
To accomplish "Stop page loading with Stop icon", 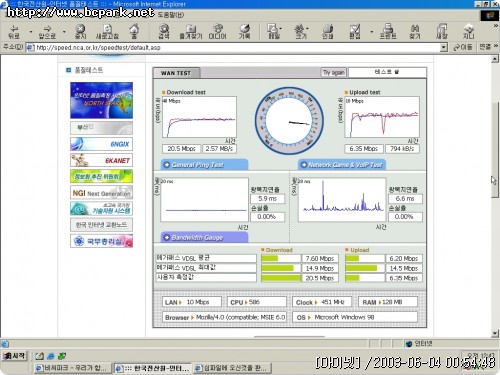I will click(80, 31).
